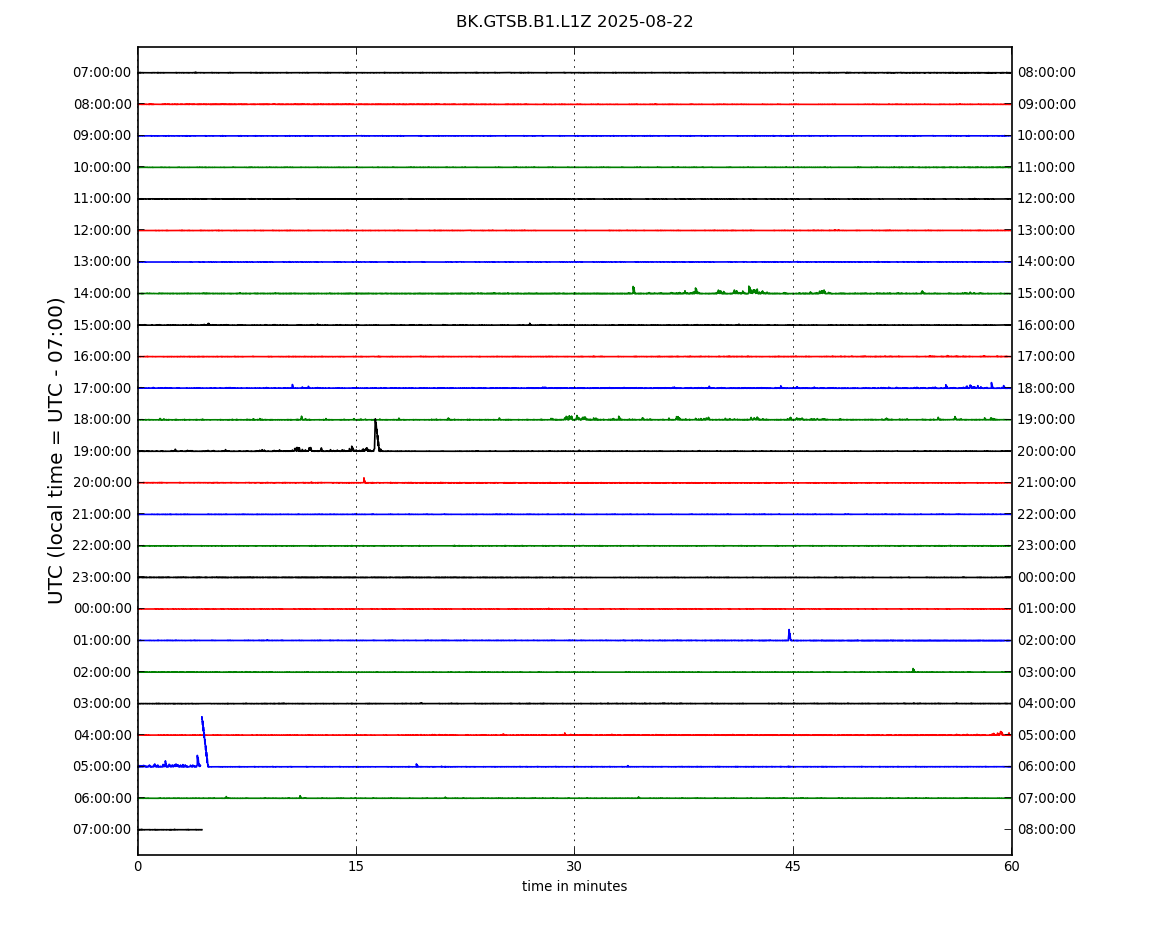Click the short black trace on the last 07:00:00 row
The height and width of the screenshot is (950, 1150).
170,830
